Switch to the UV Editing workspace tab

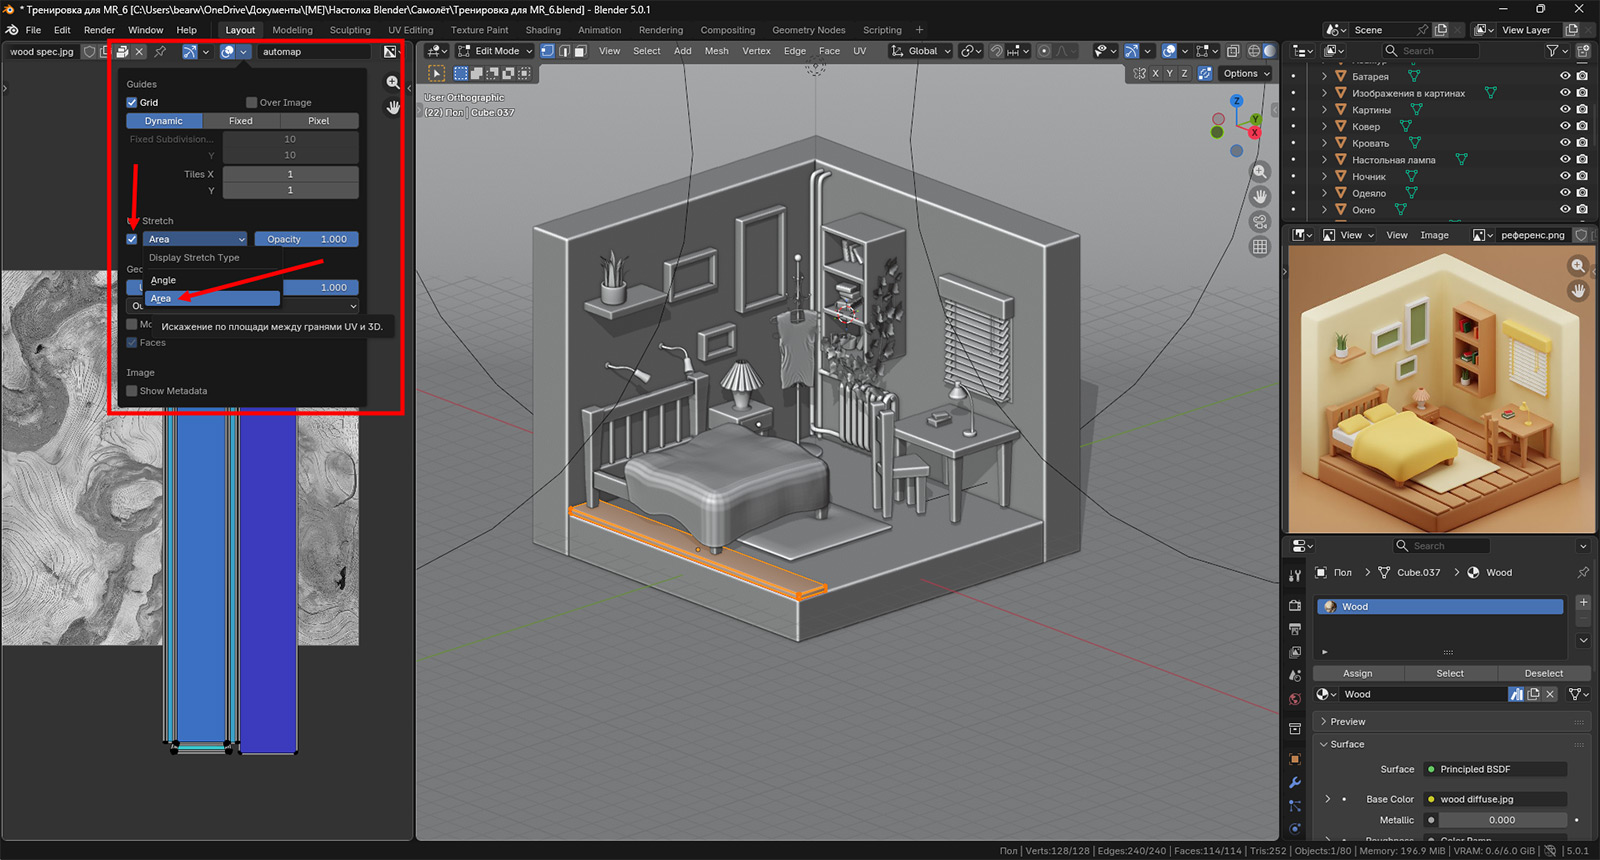[x=410, y=30]
